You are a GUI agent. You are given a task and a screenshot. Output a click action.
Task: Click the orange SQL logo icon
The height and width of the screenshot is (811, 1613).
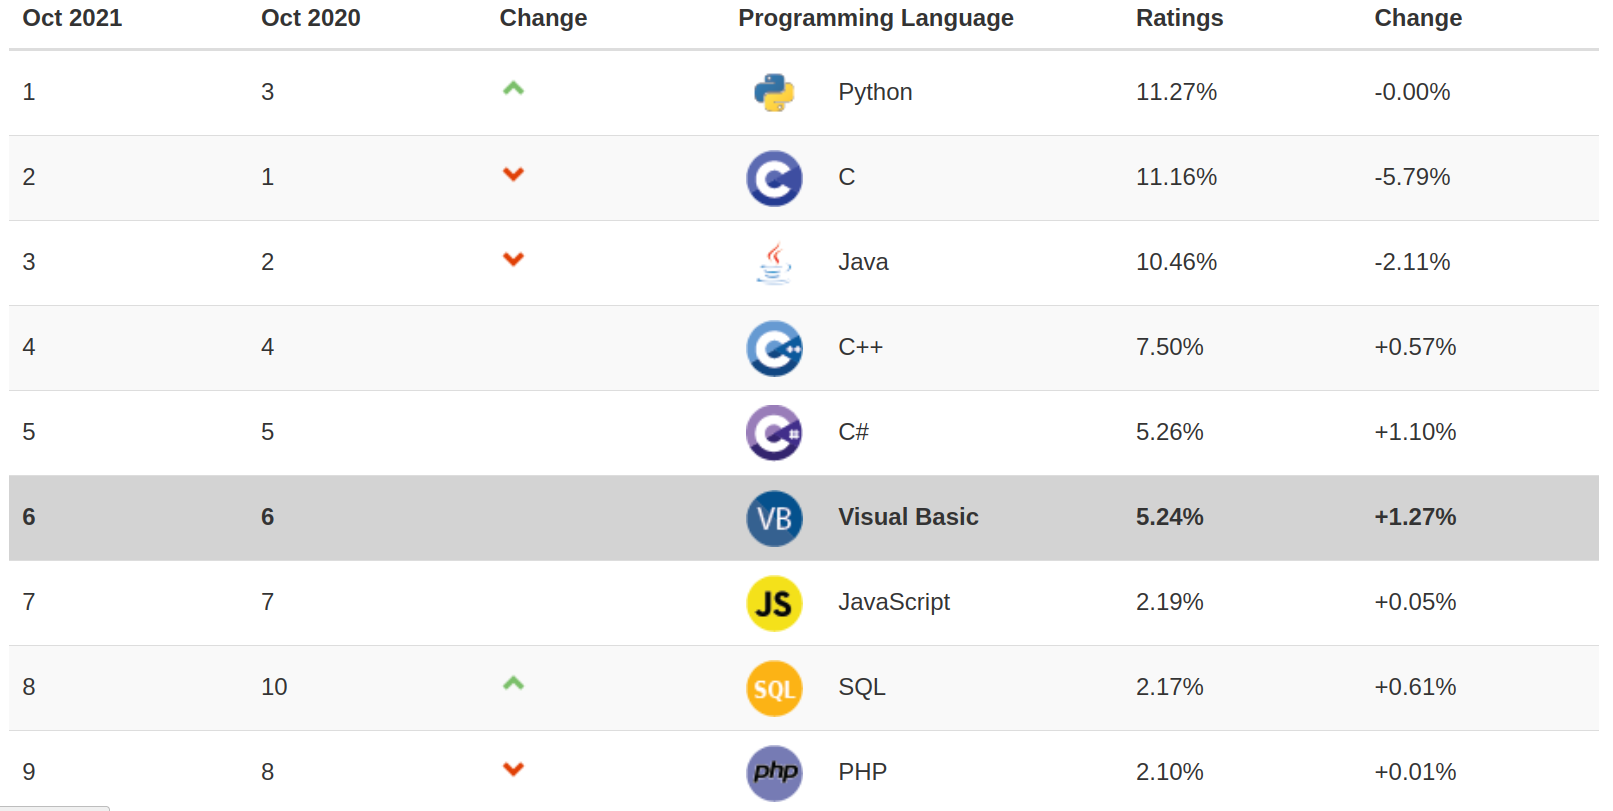tap(774, 688)
